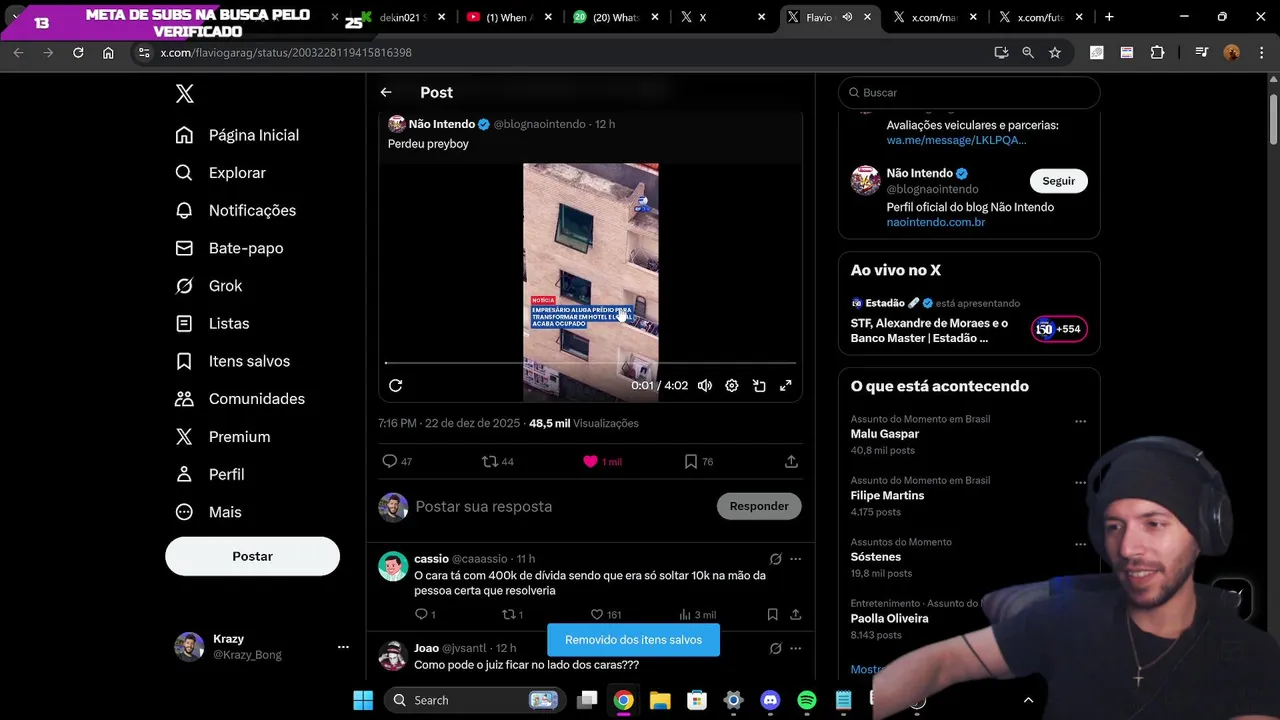Bookmark cassio's comment
Image resolution: width=1280 pixels, height=720 pixels.
[772, 614]
